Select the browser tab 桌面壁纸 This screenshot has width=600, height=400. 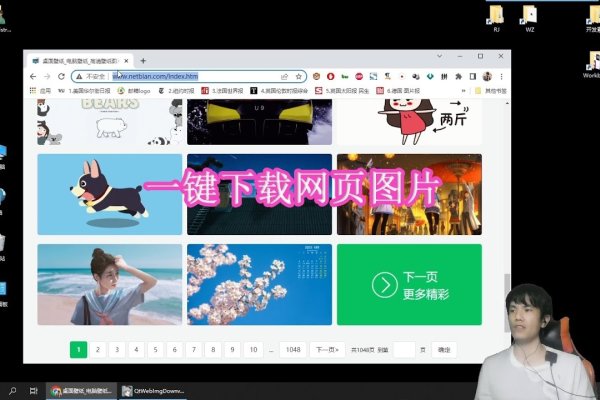pos(80,61)
